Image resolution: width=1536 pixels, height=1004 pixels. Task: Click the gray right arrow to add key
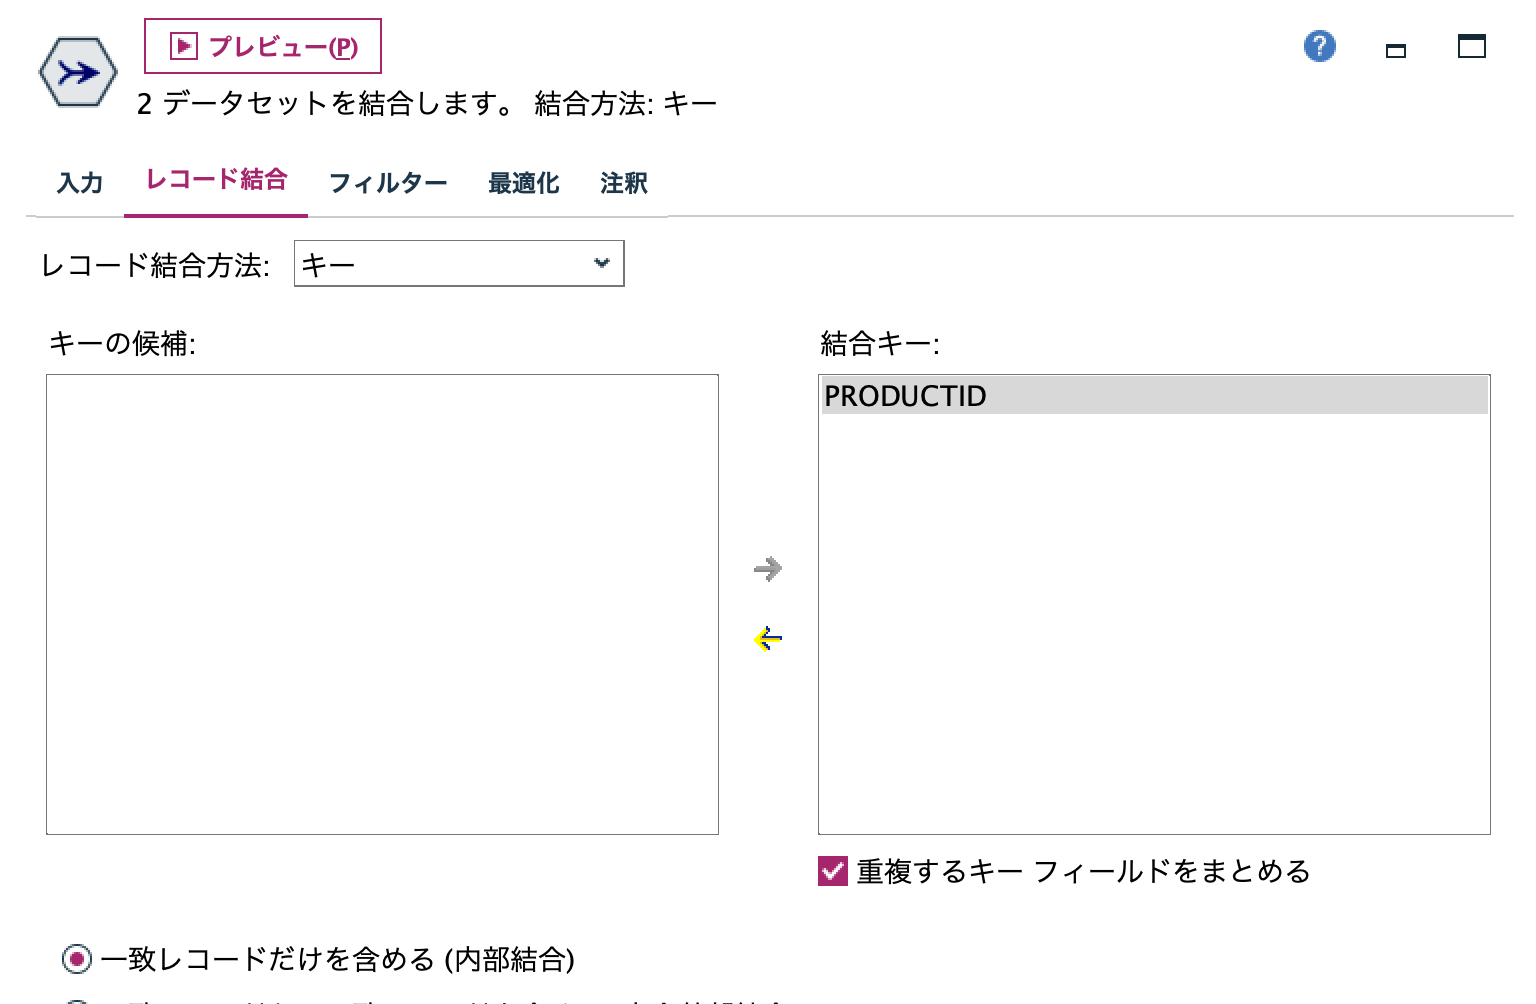tap(768, 568)
